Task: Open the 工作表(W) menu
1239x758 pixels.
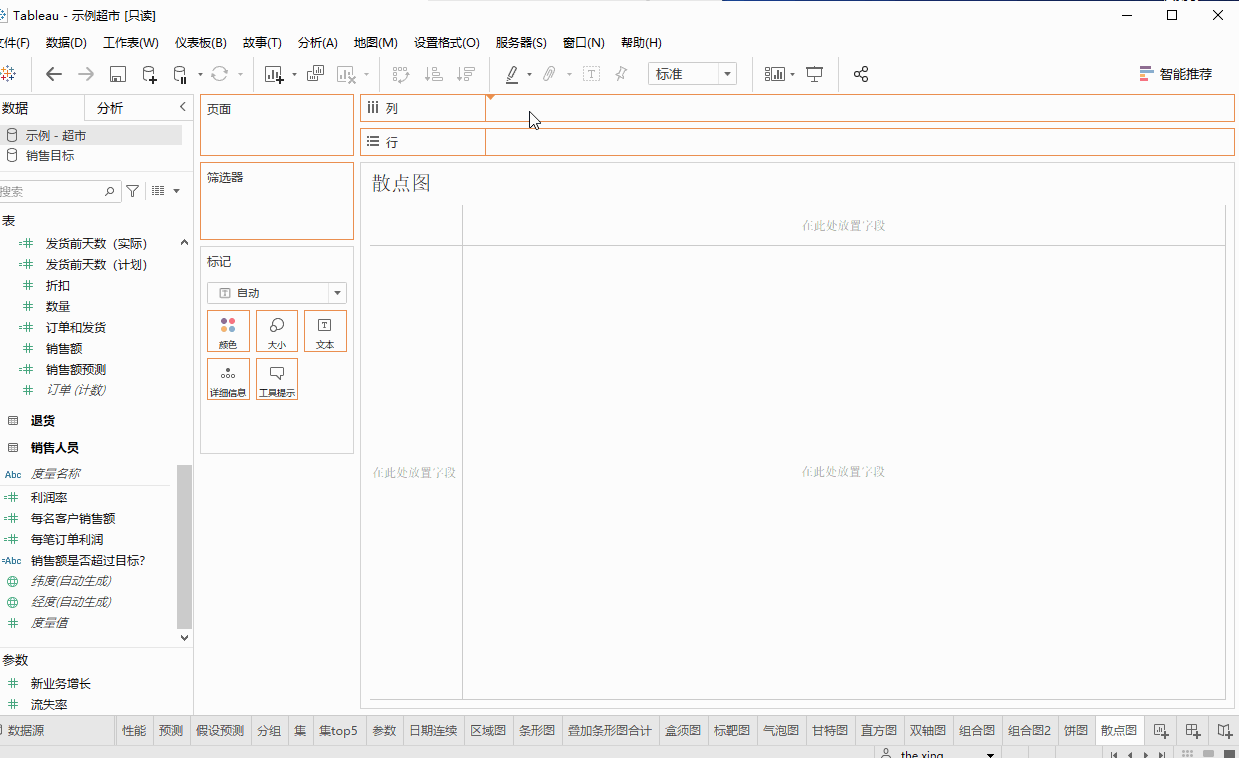Action: click(x=131, y=43)
